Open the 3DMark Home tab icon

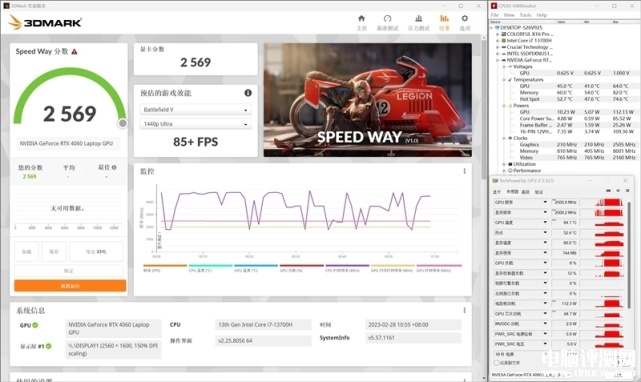point(361,18)
